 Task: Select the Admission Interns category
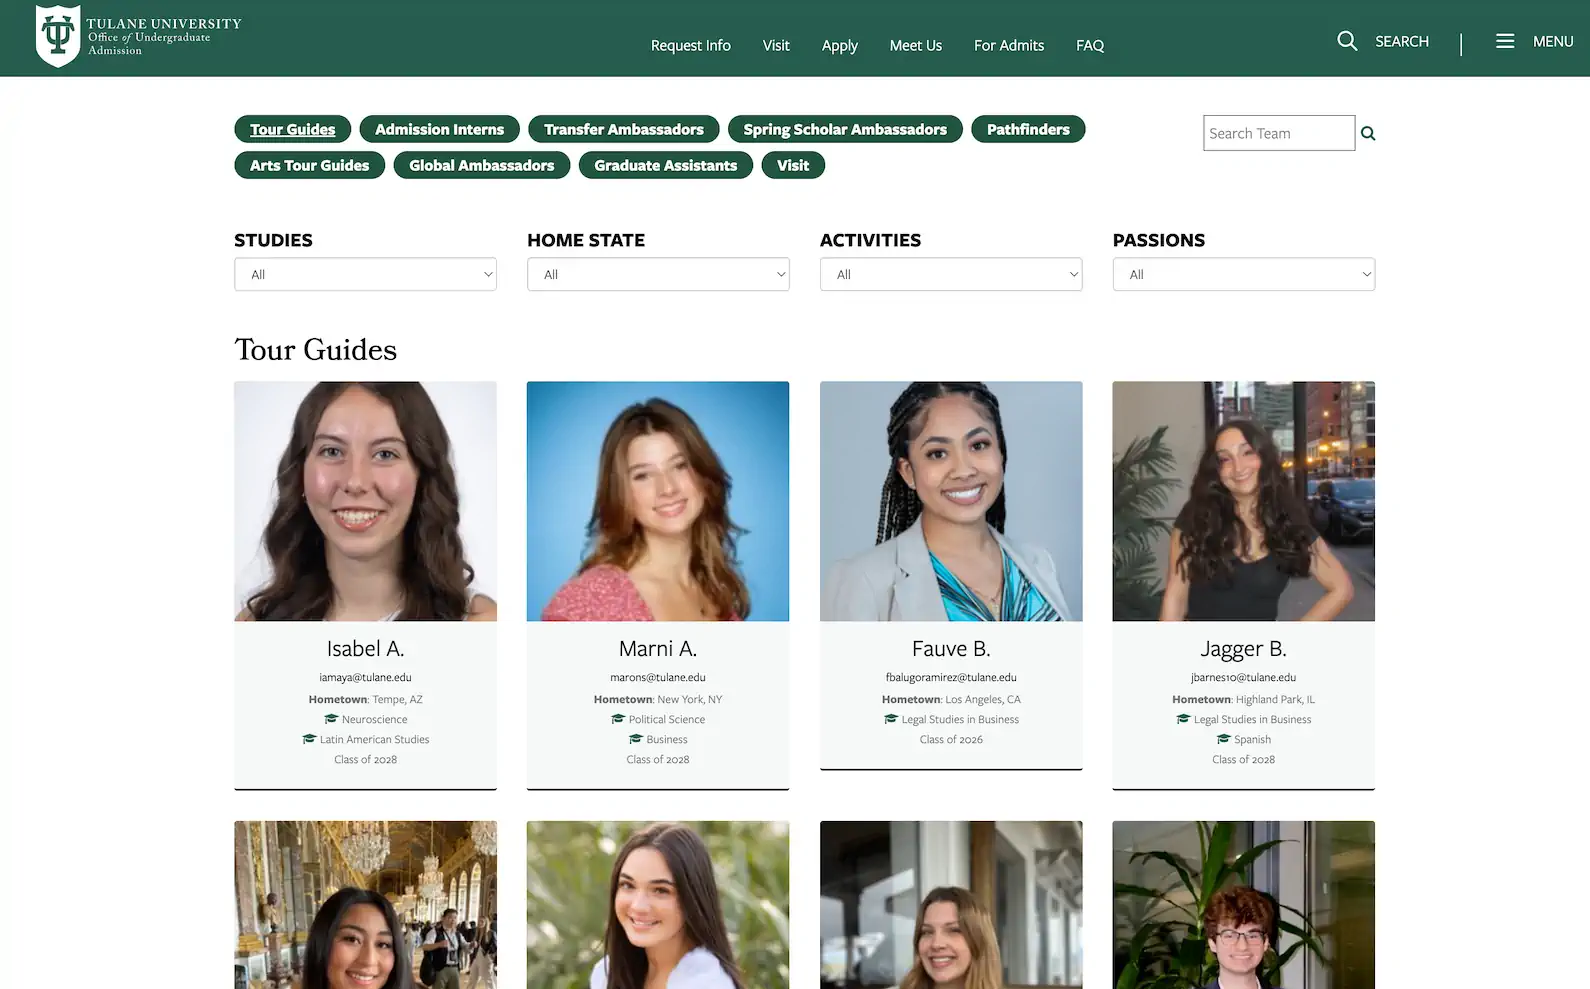click(439, 129)
